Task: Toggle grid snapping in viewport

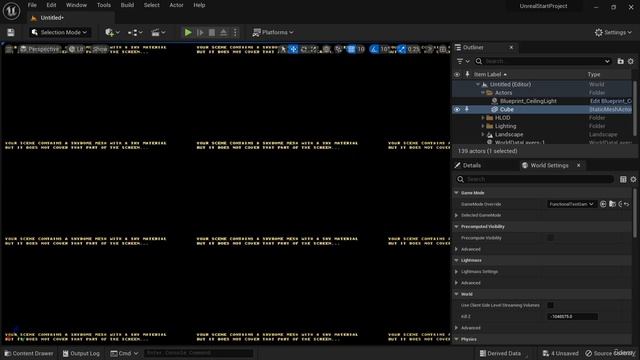Action: [x=351, y=49]
